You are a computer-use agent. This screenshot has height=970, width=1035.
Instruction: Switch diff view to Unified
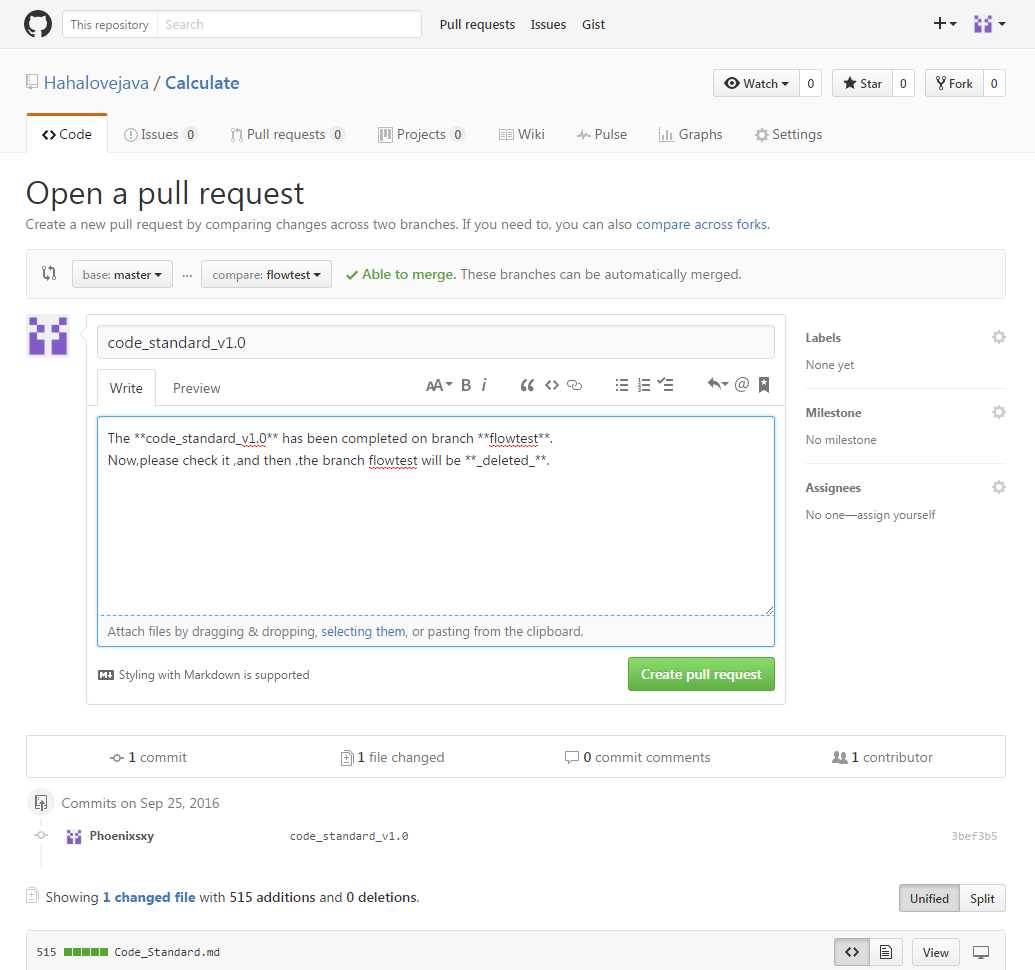point(929,899)
